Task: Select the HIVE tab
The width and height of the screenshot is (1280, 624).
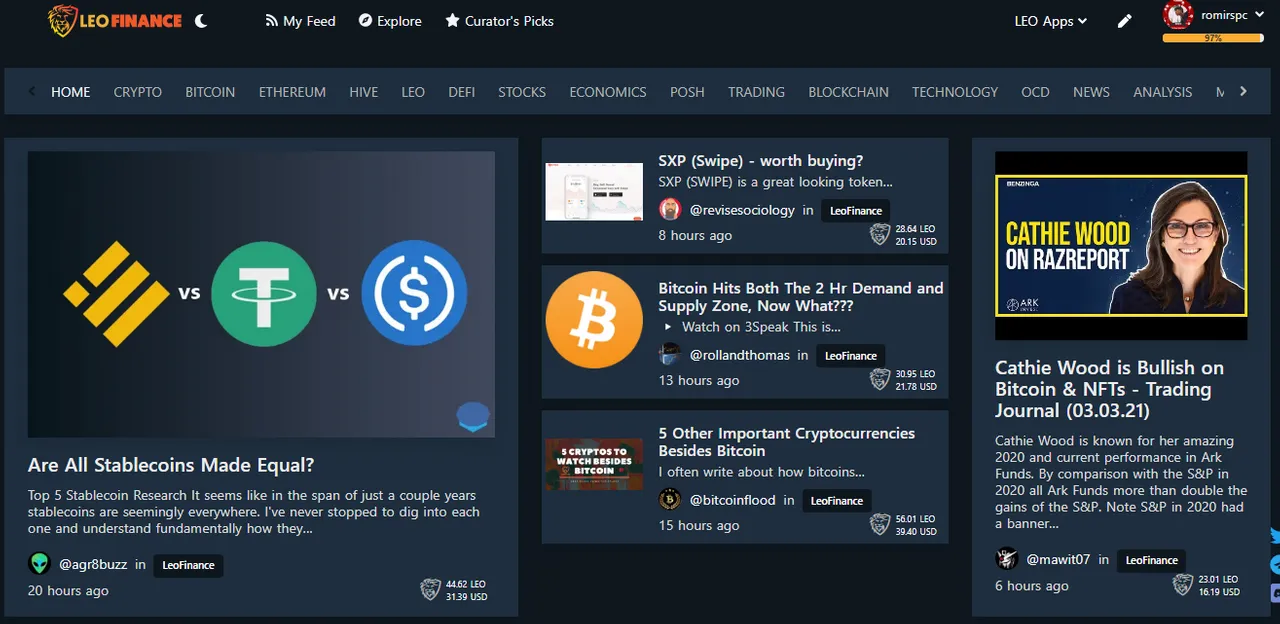Action: pos(364,92)
